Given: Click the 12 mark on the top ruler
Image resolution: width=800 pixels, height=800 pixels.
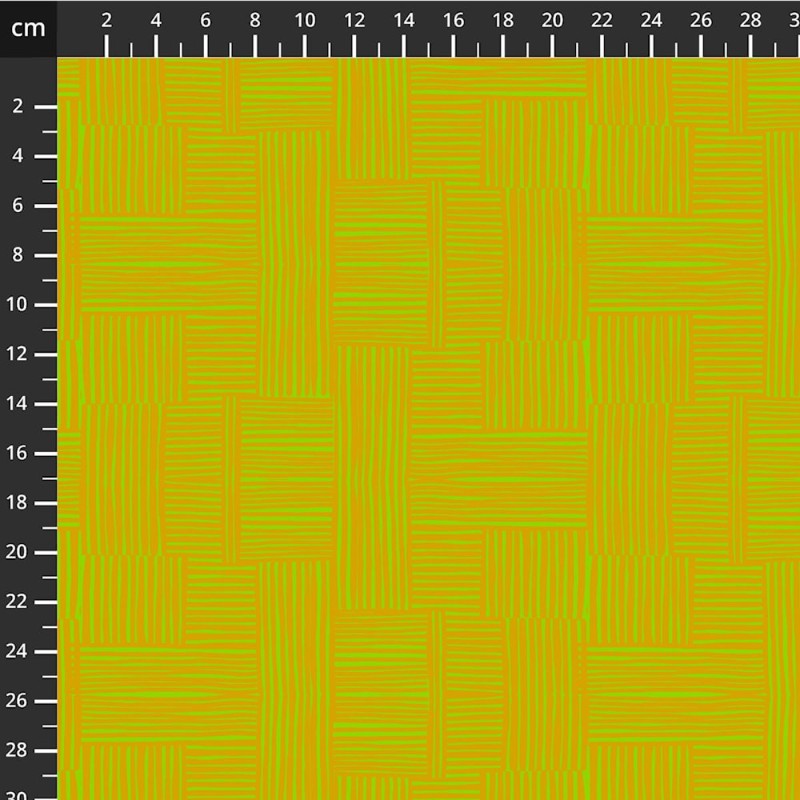Looking at the screenshot, I should tap(354, 22).
